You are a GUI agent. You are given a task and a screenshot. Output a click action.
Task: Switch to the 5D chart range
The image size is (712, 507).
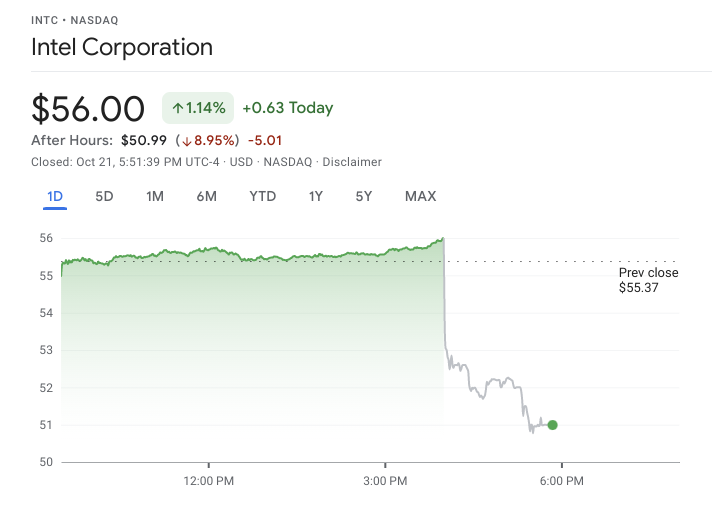pyautogui.click(x=104, y=197)
